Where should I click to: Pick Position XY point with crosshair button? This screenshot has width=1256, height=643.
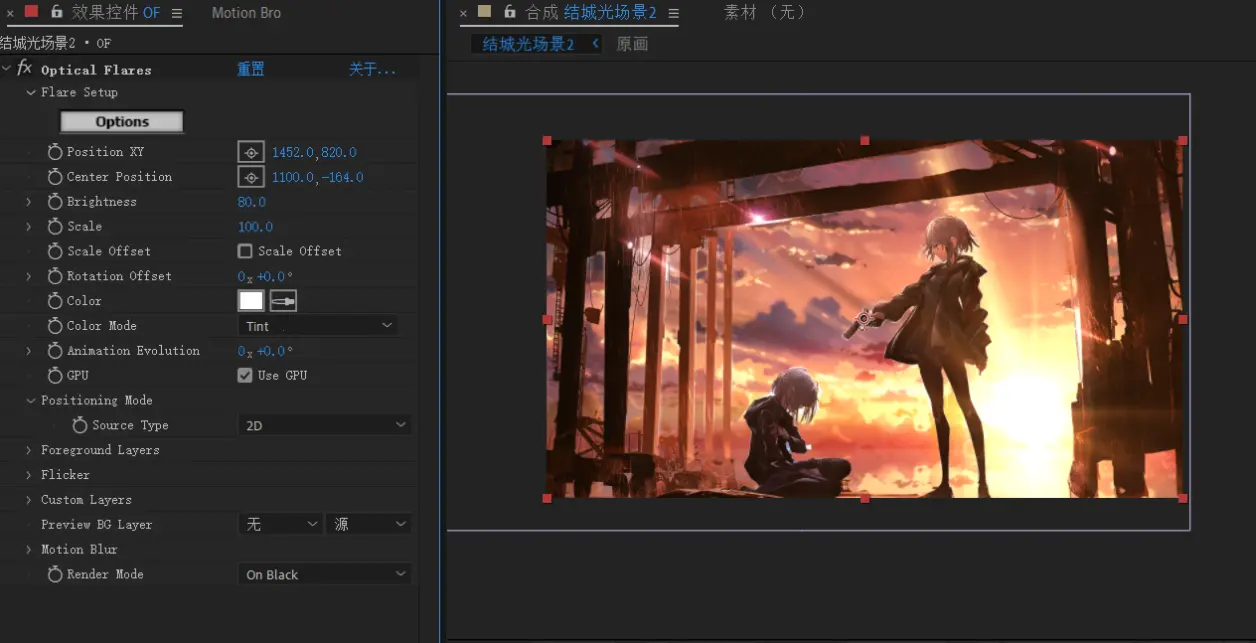click(250, 152)
